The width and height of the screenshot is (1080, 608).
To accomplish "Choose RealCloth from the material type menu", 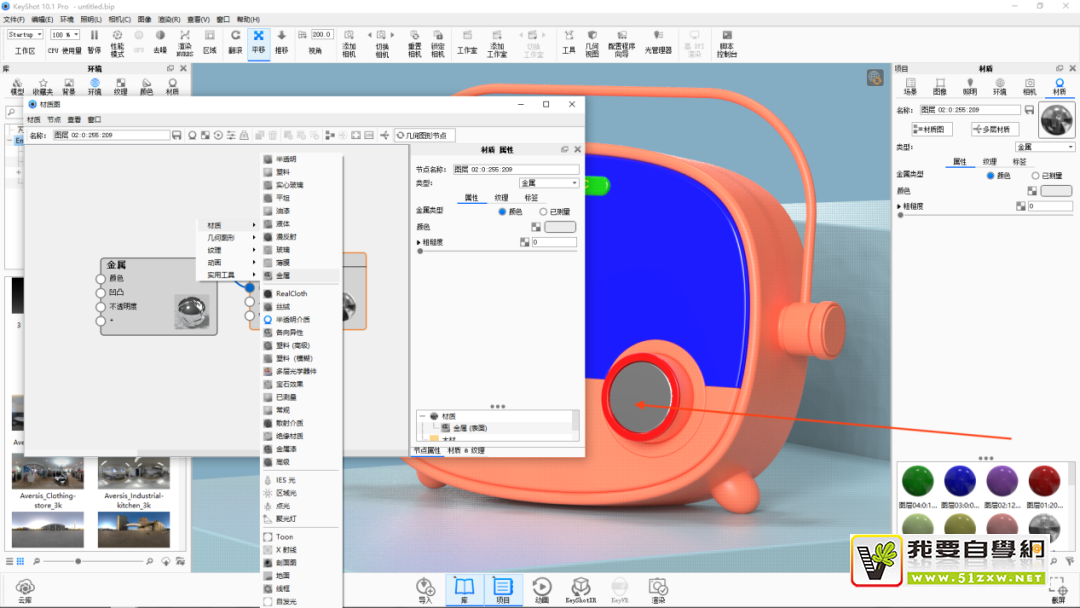I will (290, 294).
